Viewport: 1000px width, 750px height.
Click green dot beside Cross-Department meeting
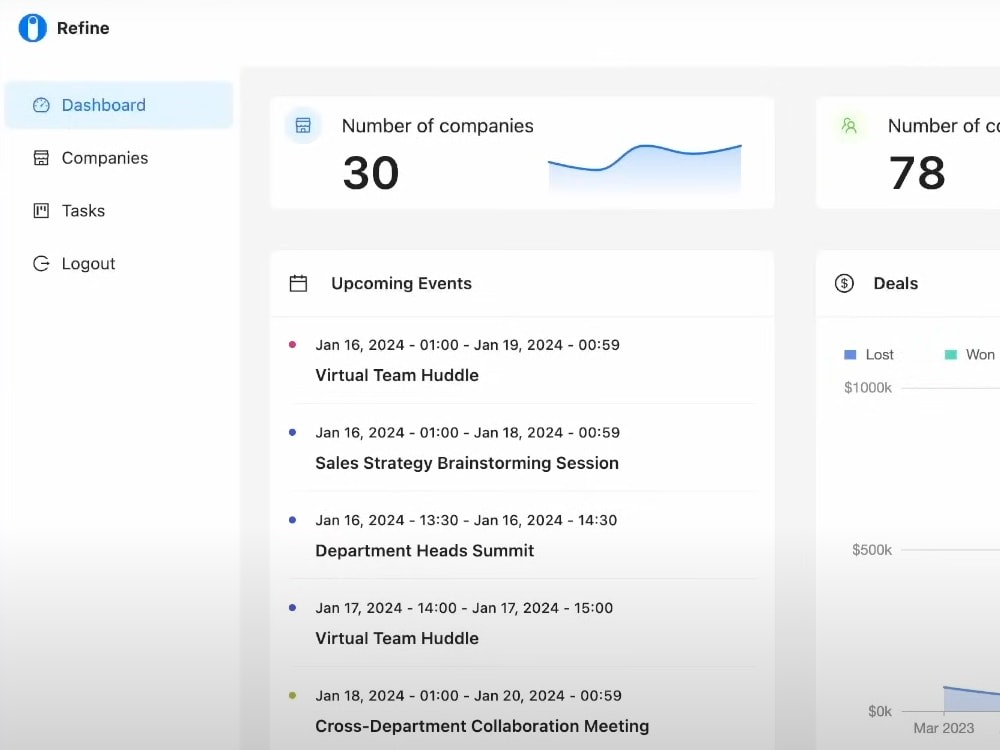[293, 696]
